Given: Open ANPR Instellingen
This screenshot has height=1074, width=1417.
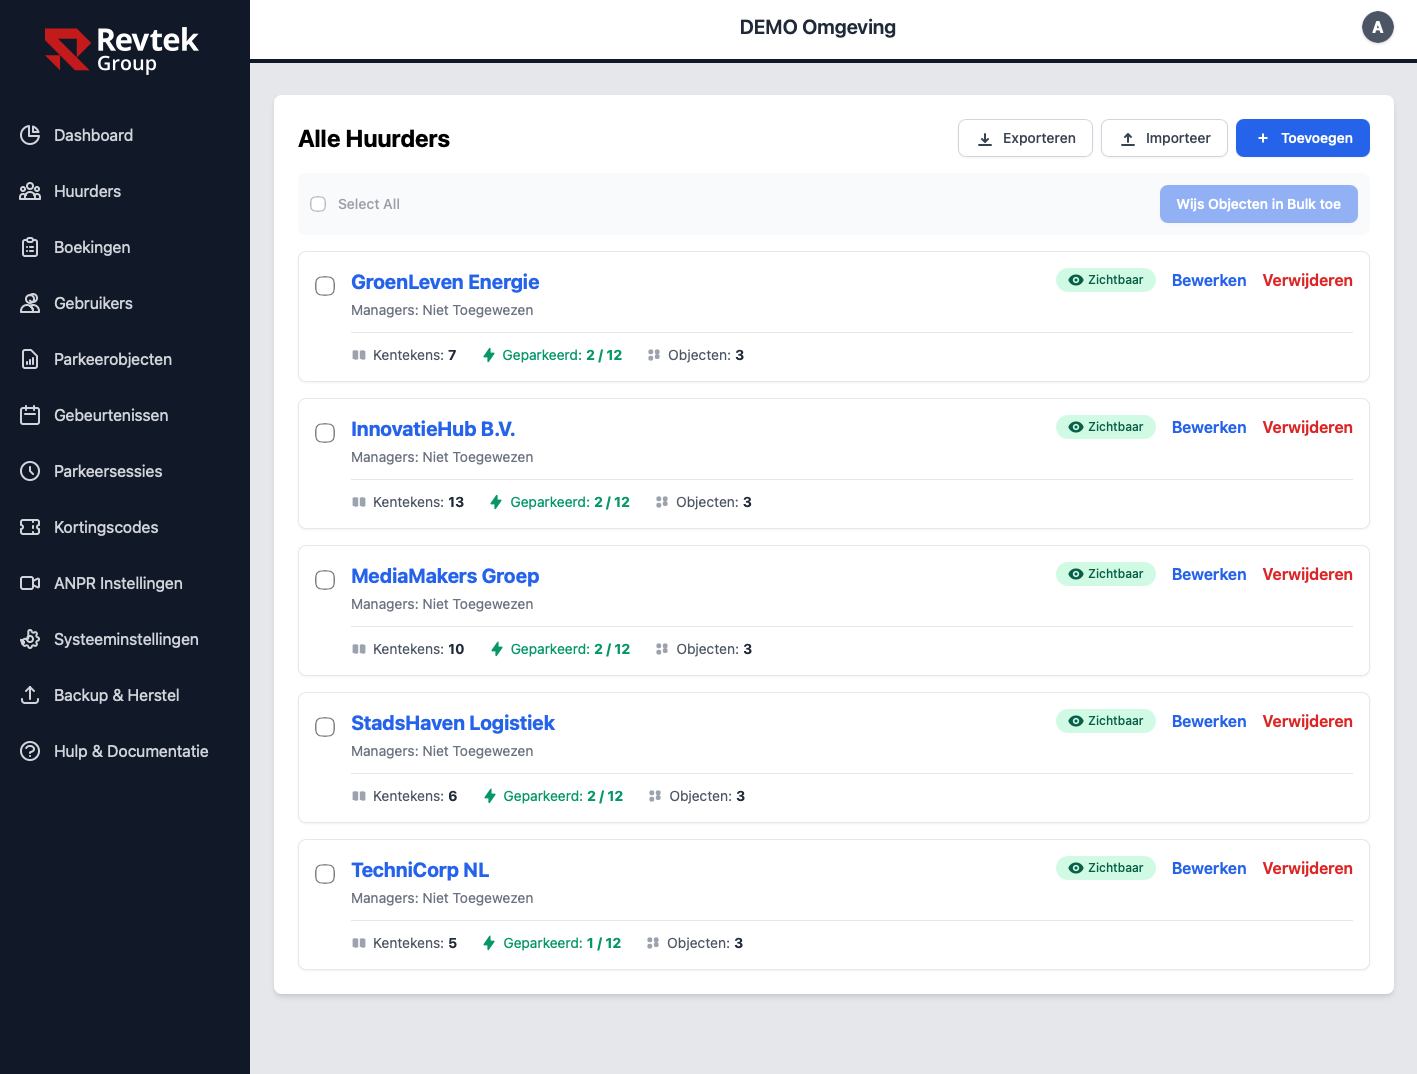Looking at the screenshot, I should tap(118, 583).
